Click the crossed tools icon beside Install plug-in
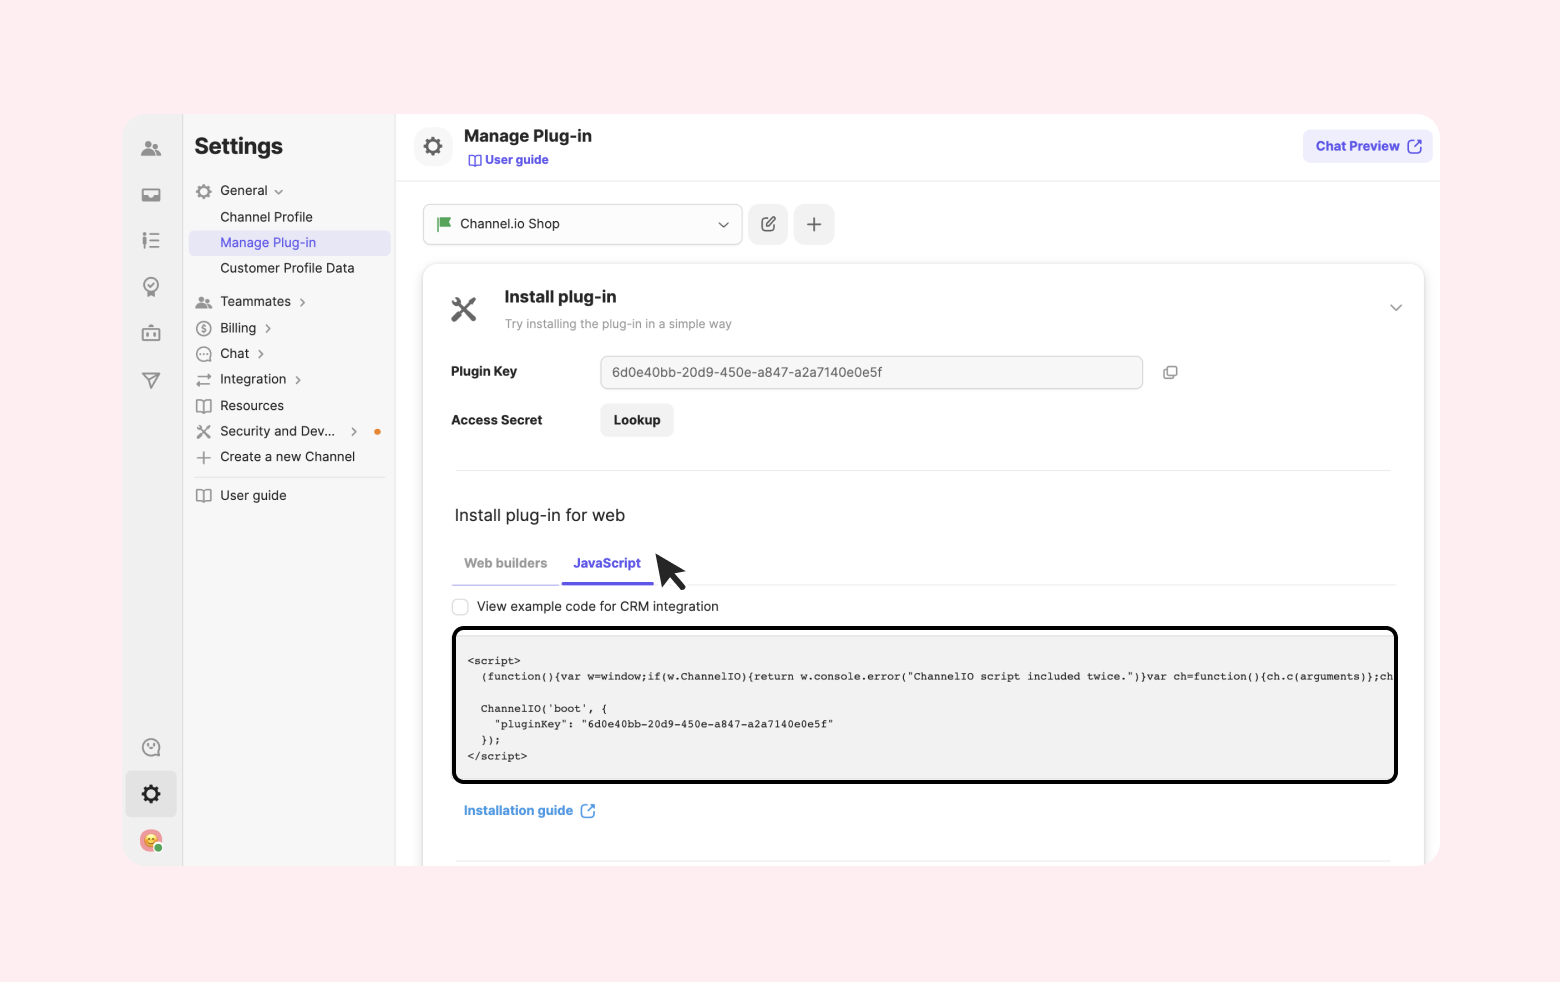Image resolution: width=1560 pixels, height=982 pixels. pyautogui.click(x=464, y=309)
